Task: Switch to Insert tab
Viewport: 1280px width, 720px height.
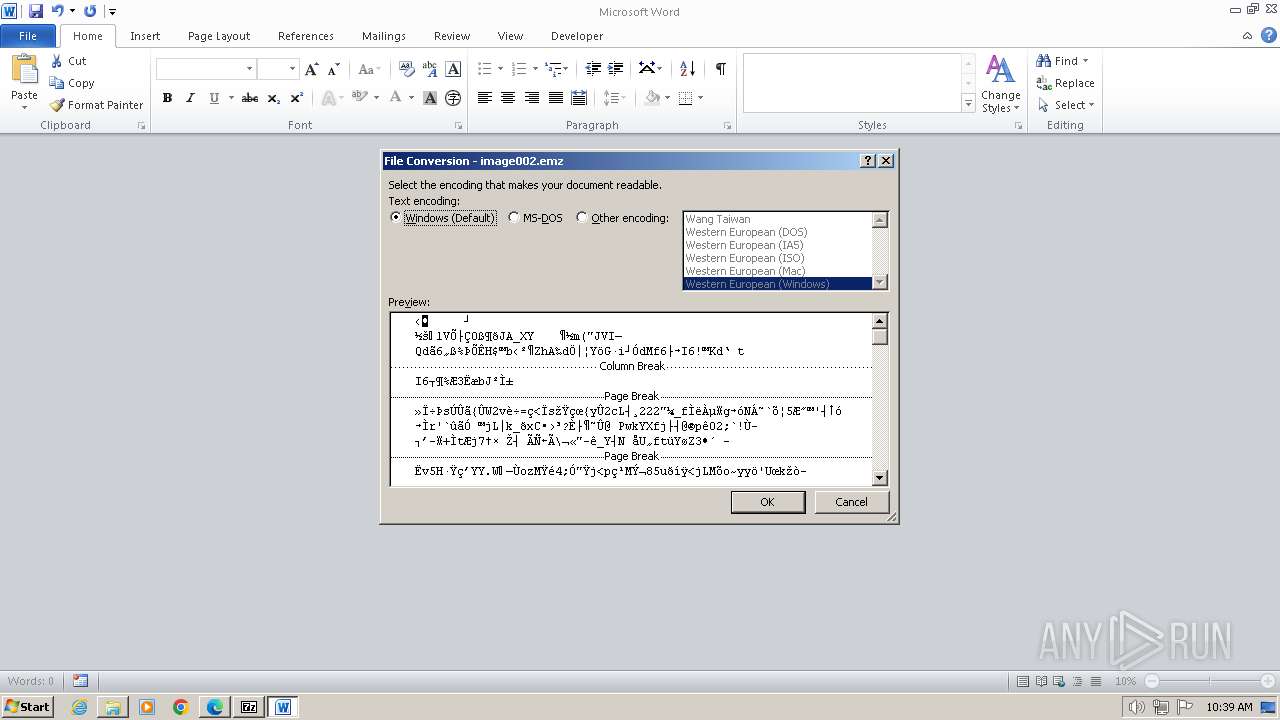Action: tap(145, 36)
